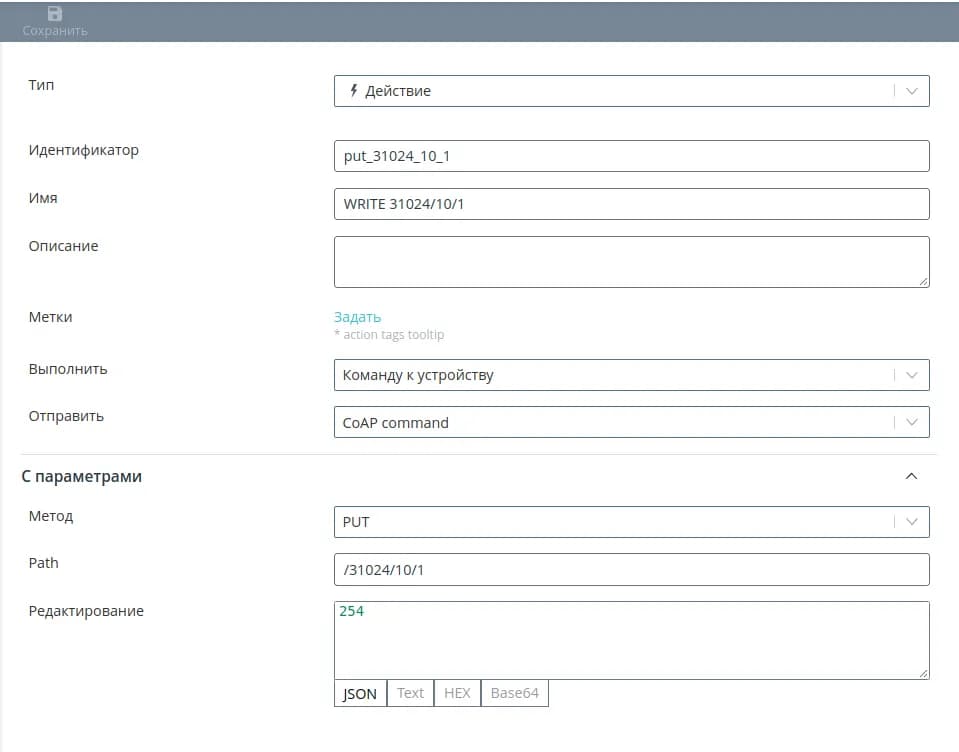The height and width of the screenshot is (752, 959).
Task: Click the С параметрами section header
Action: click(82, 477)
